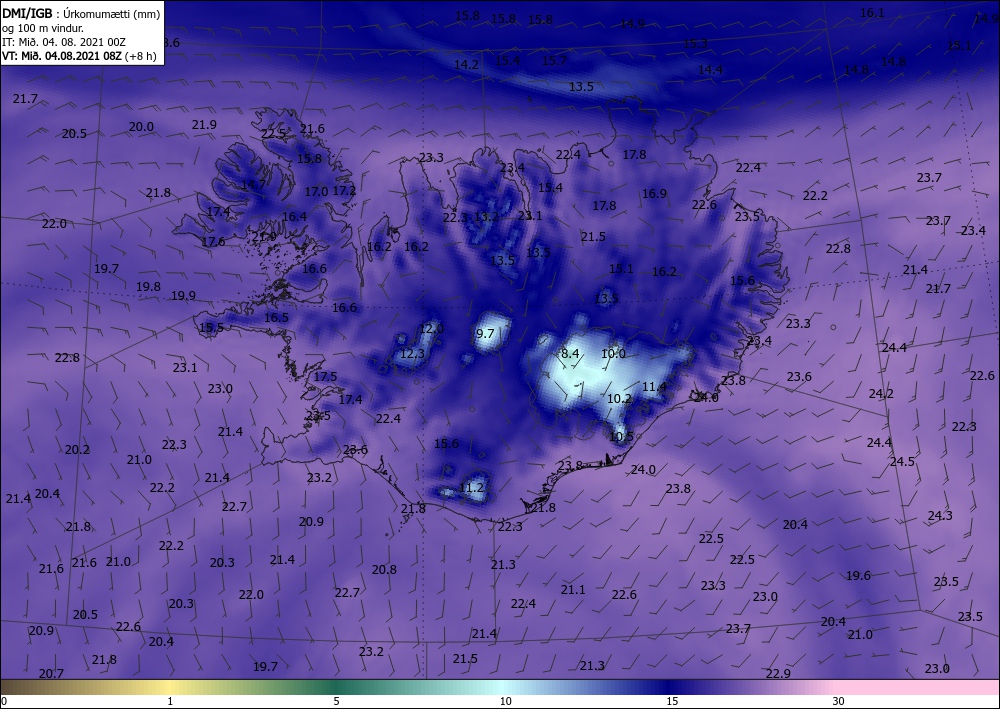Click the 11.2 value on the south glacier
The height and width of the screenshot is (709, 1000).
pos(471,488)
